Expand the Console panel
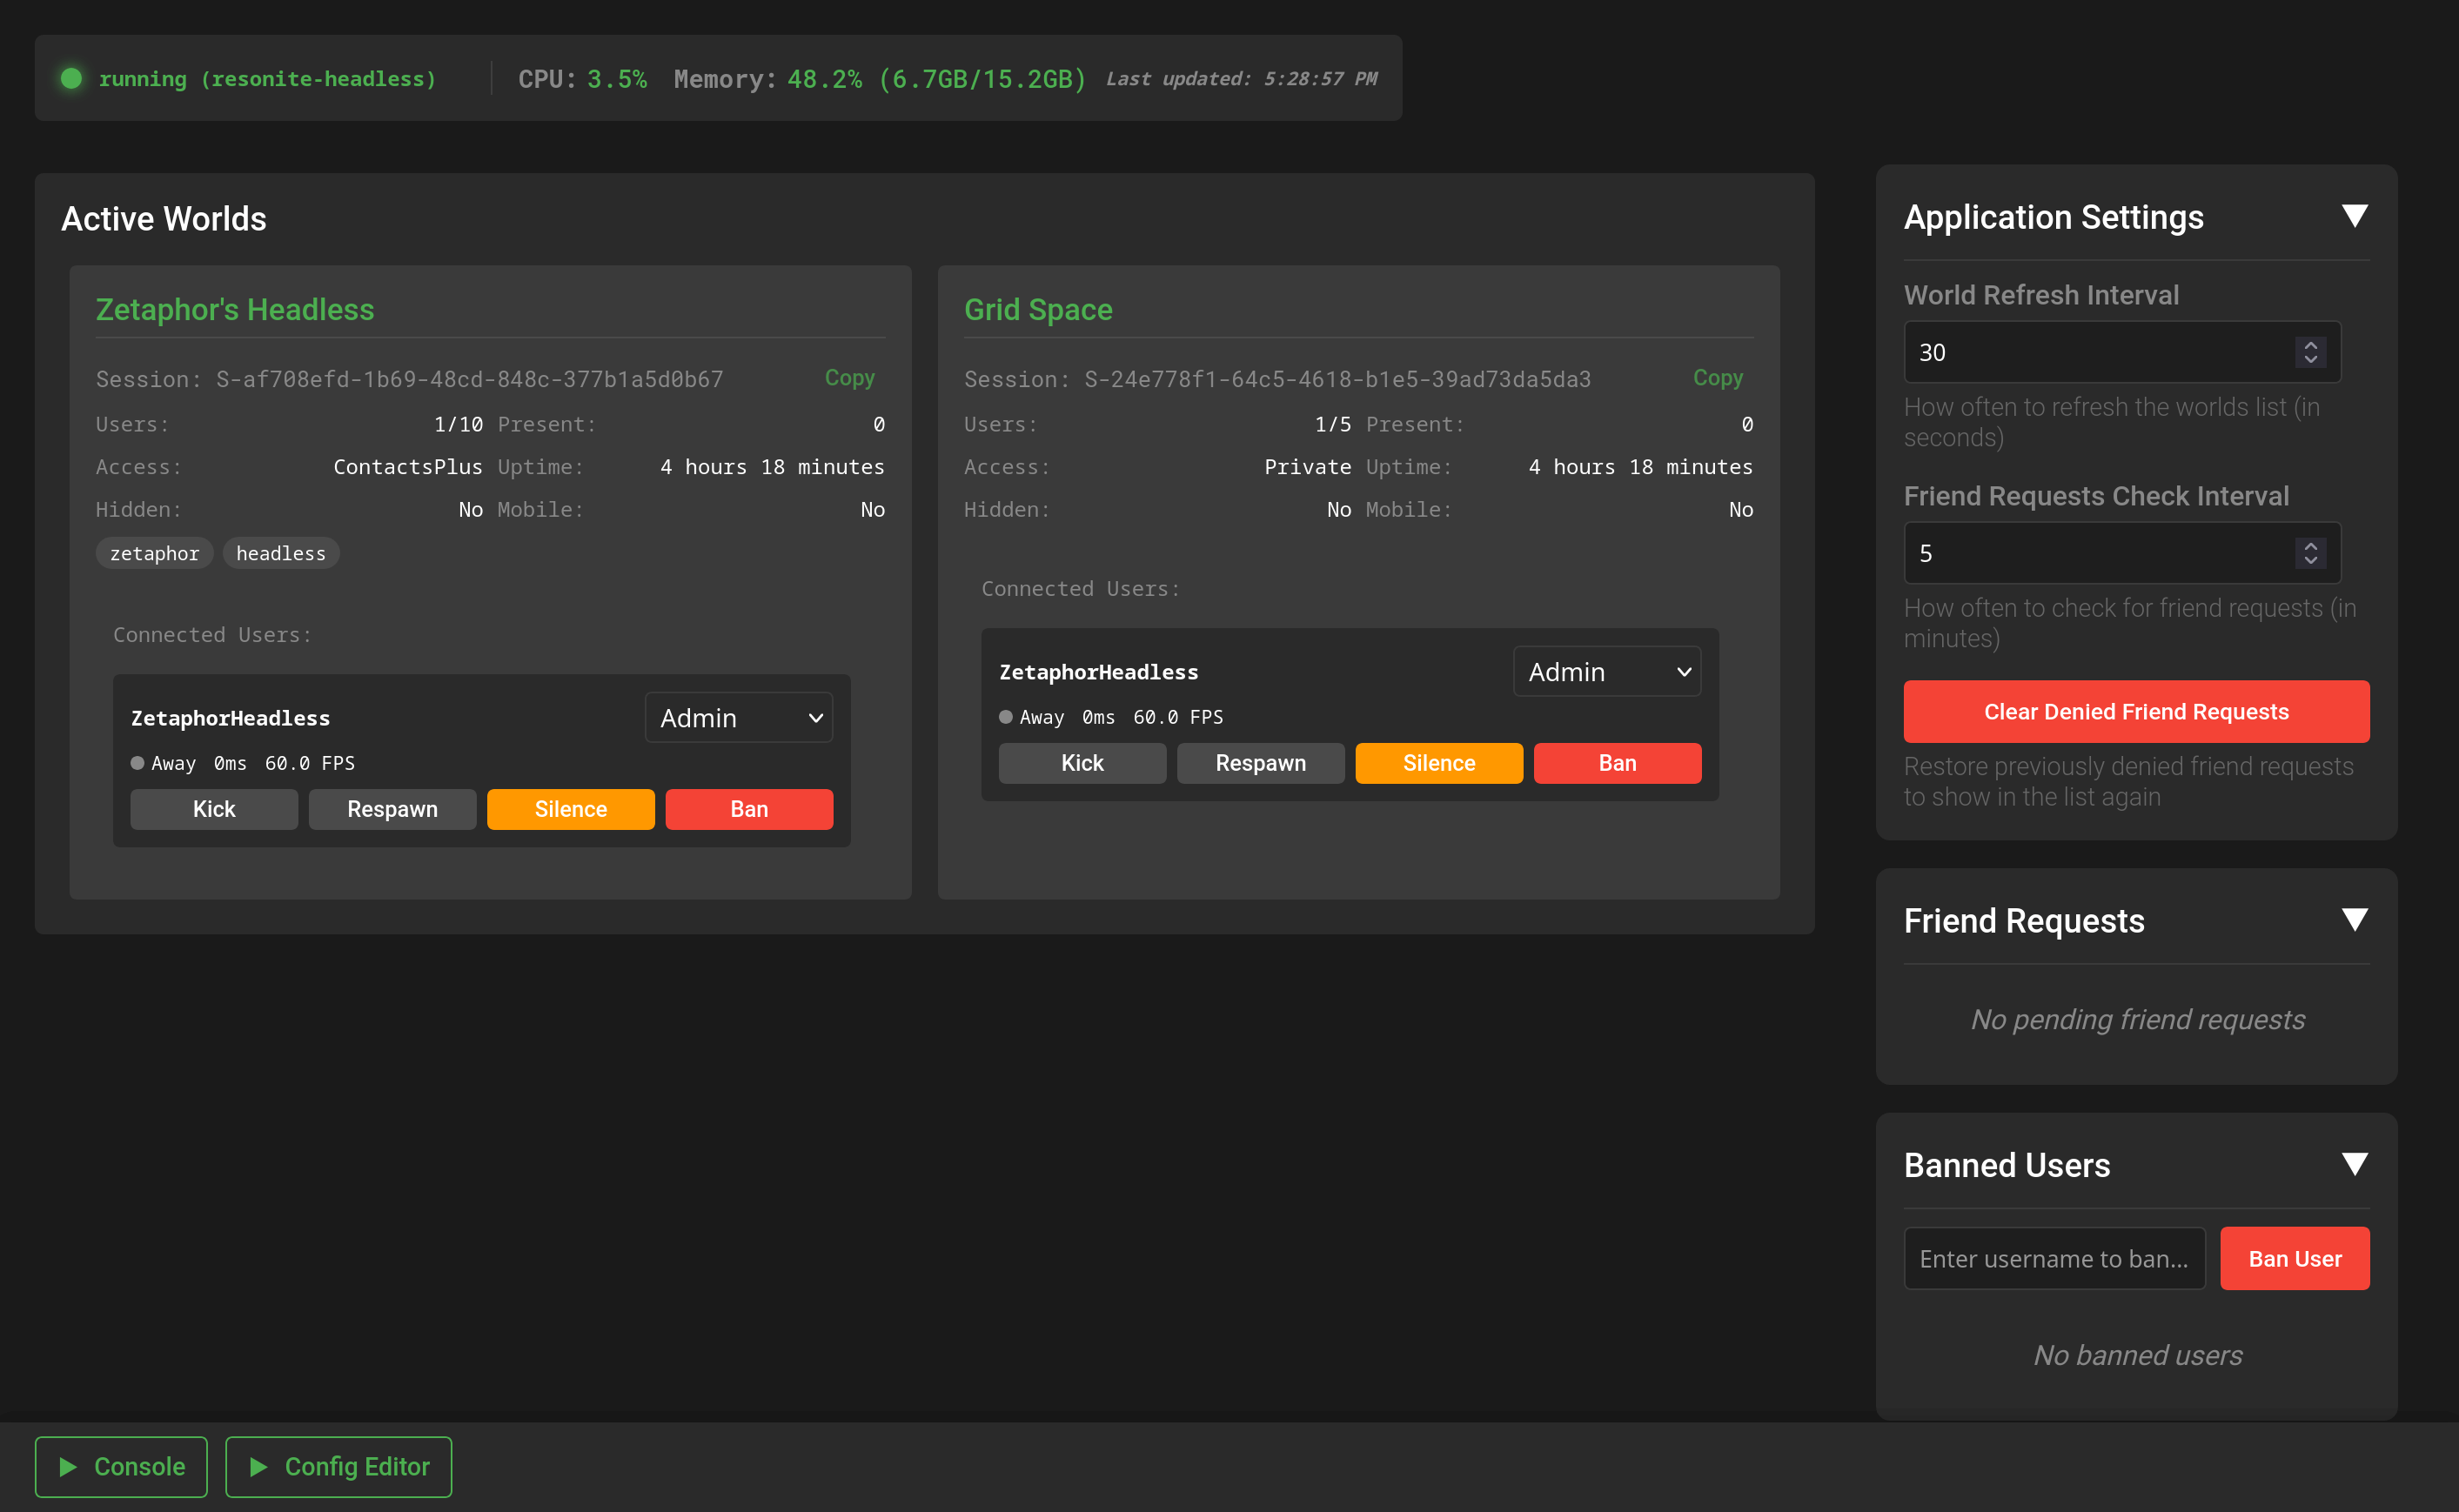The height and width of the screenshot is (1512, 2459). coord(121,1466)
